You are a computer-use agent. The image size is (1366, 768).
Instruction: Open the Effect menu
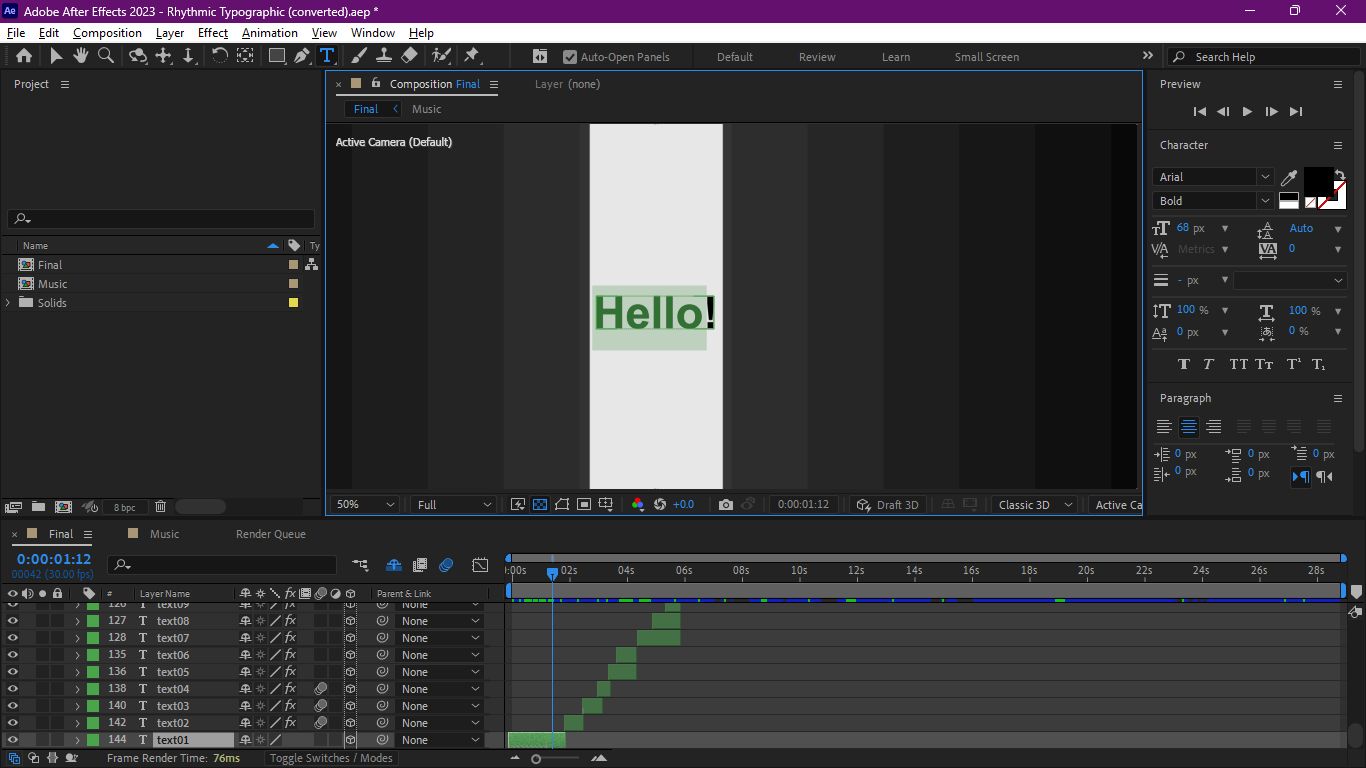click(x=213, y=33)
